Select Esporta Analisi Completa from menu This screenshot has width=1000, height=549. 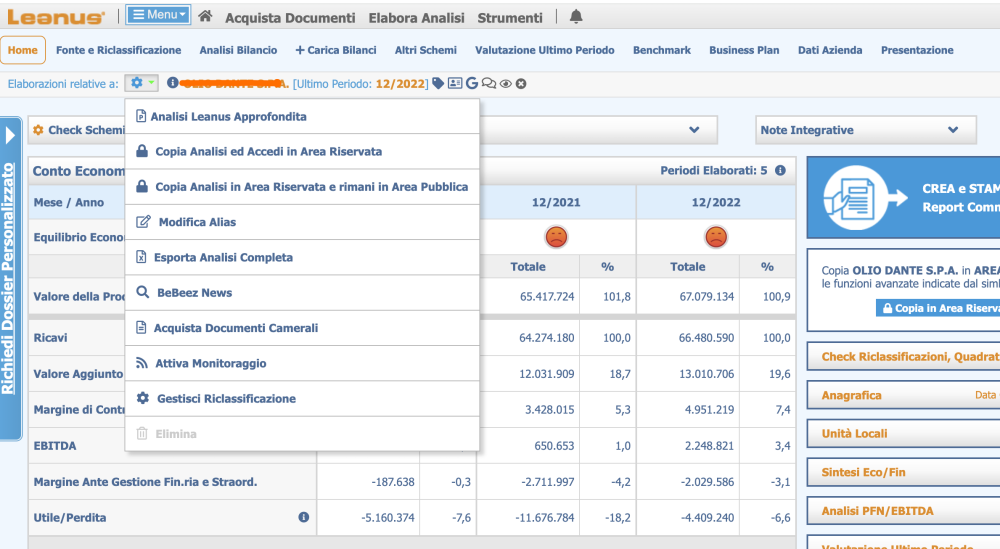pos(223,257)
